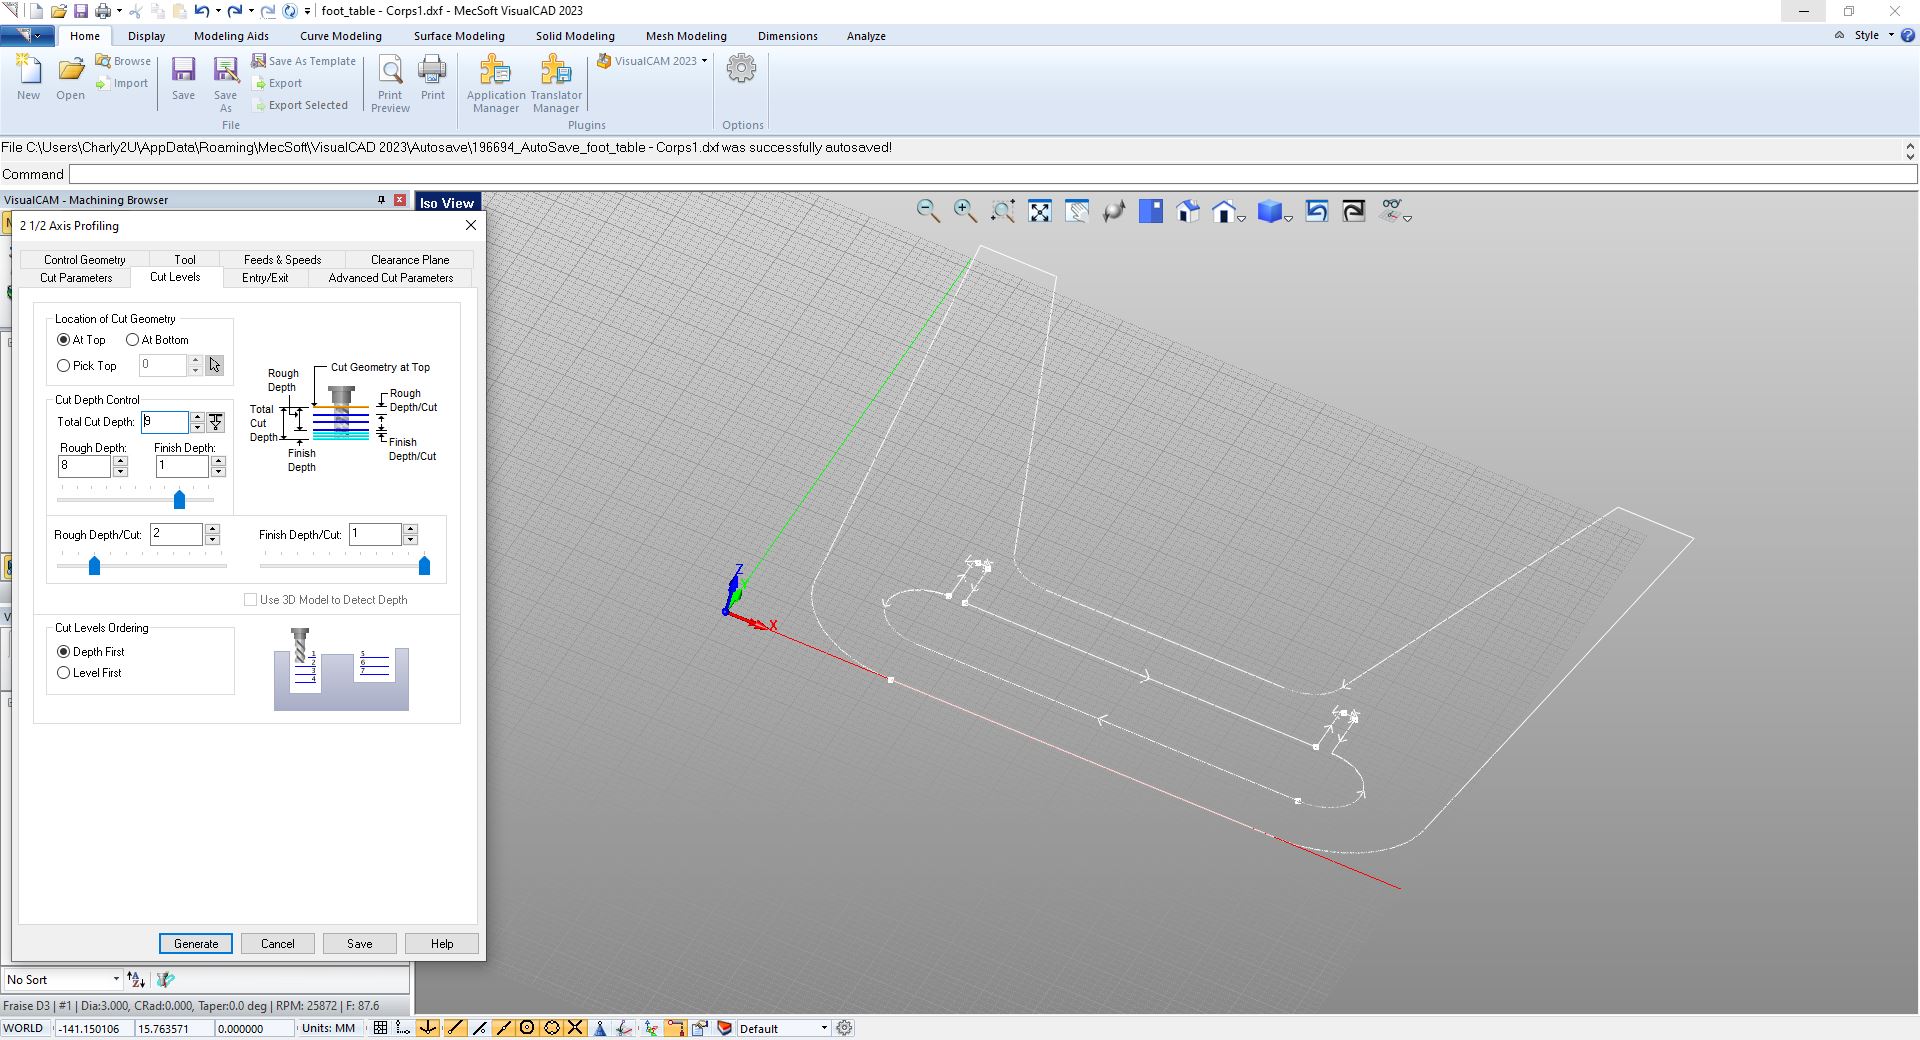Click the Save button in dialog

[x=360, y=944]
